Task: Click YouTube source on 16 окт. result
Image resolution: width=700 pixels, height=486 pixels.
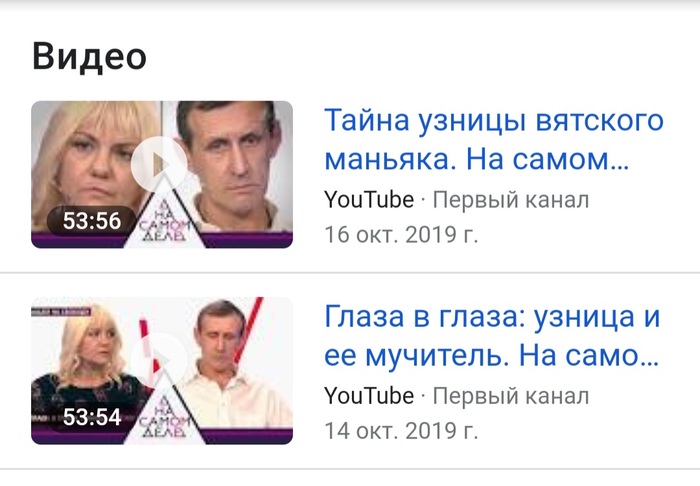Action: [x=369, y=199]
